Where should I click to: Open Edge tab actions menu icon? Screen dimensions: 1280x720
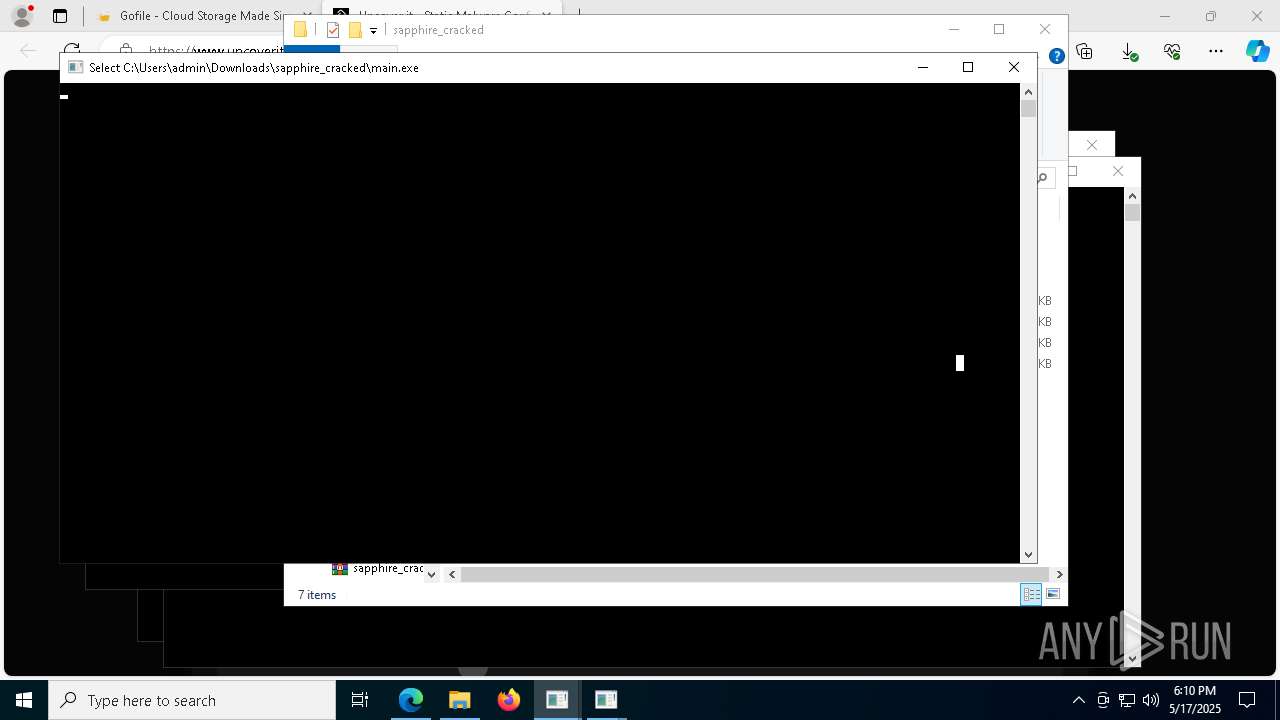pyautogui.click(x=60, y=16)
